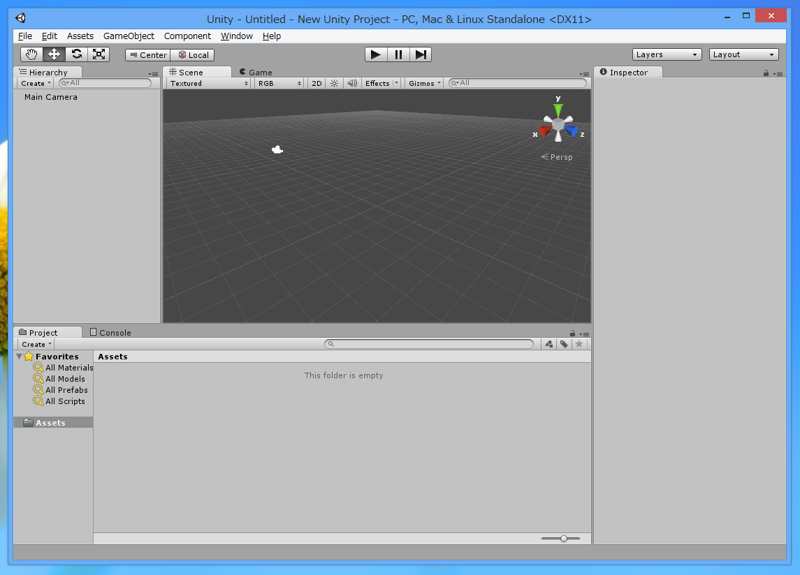Click Search by Label tag icon
Viewport: 800px width, 575px height.
pos(564,344)
